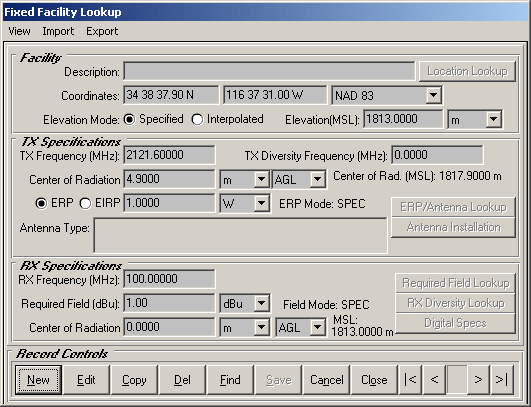Click the New record button

[x=38, y=380]
